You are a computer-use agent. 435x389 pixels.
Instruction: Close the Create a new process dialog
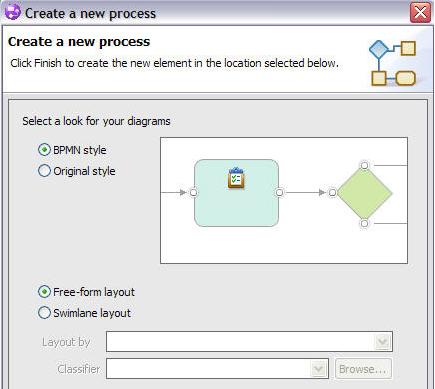[420, 13]
